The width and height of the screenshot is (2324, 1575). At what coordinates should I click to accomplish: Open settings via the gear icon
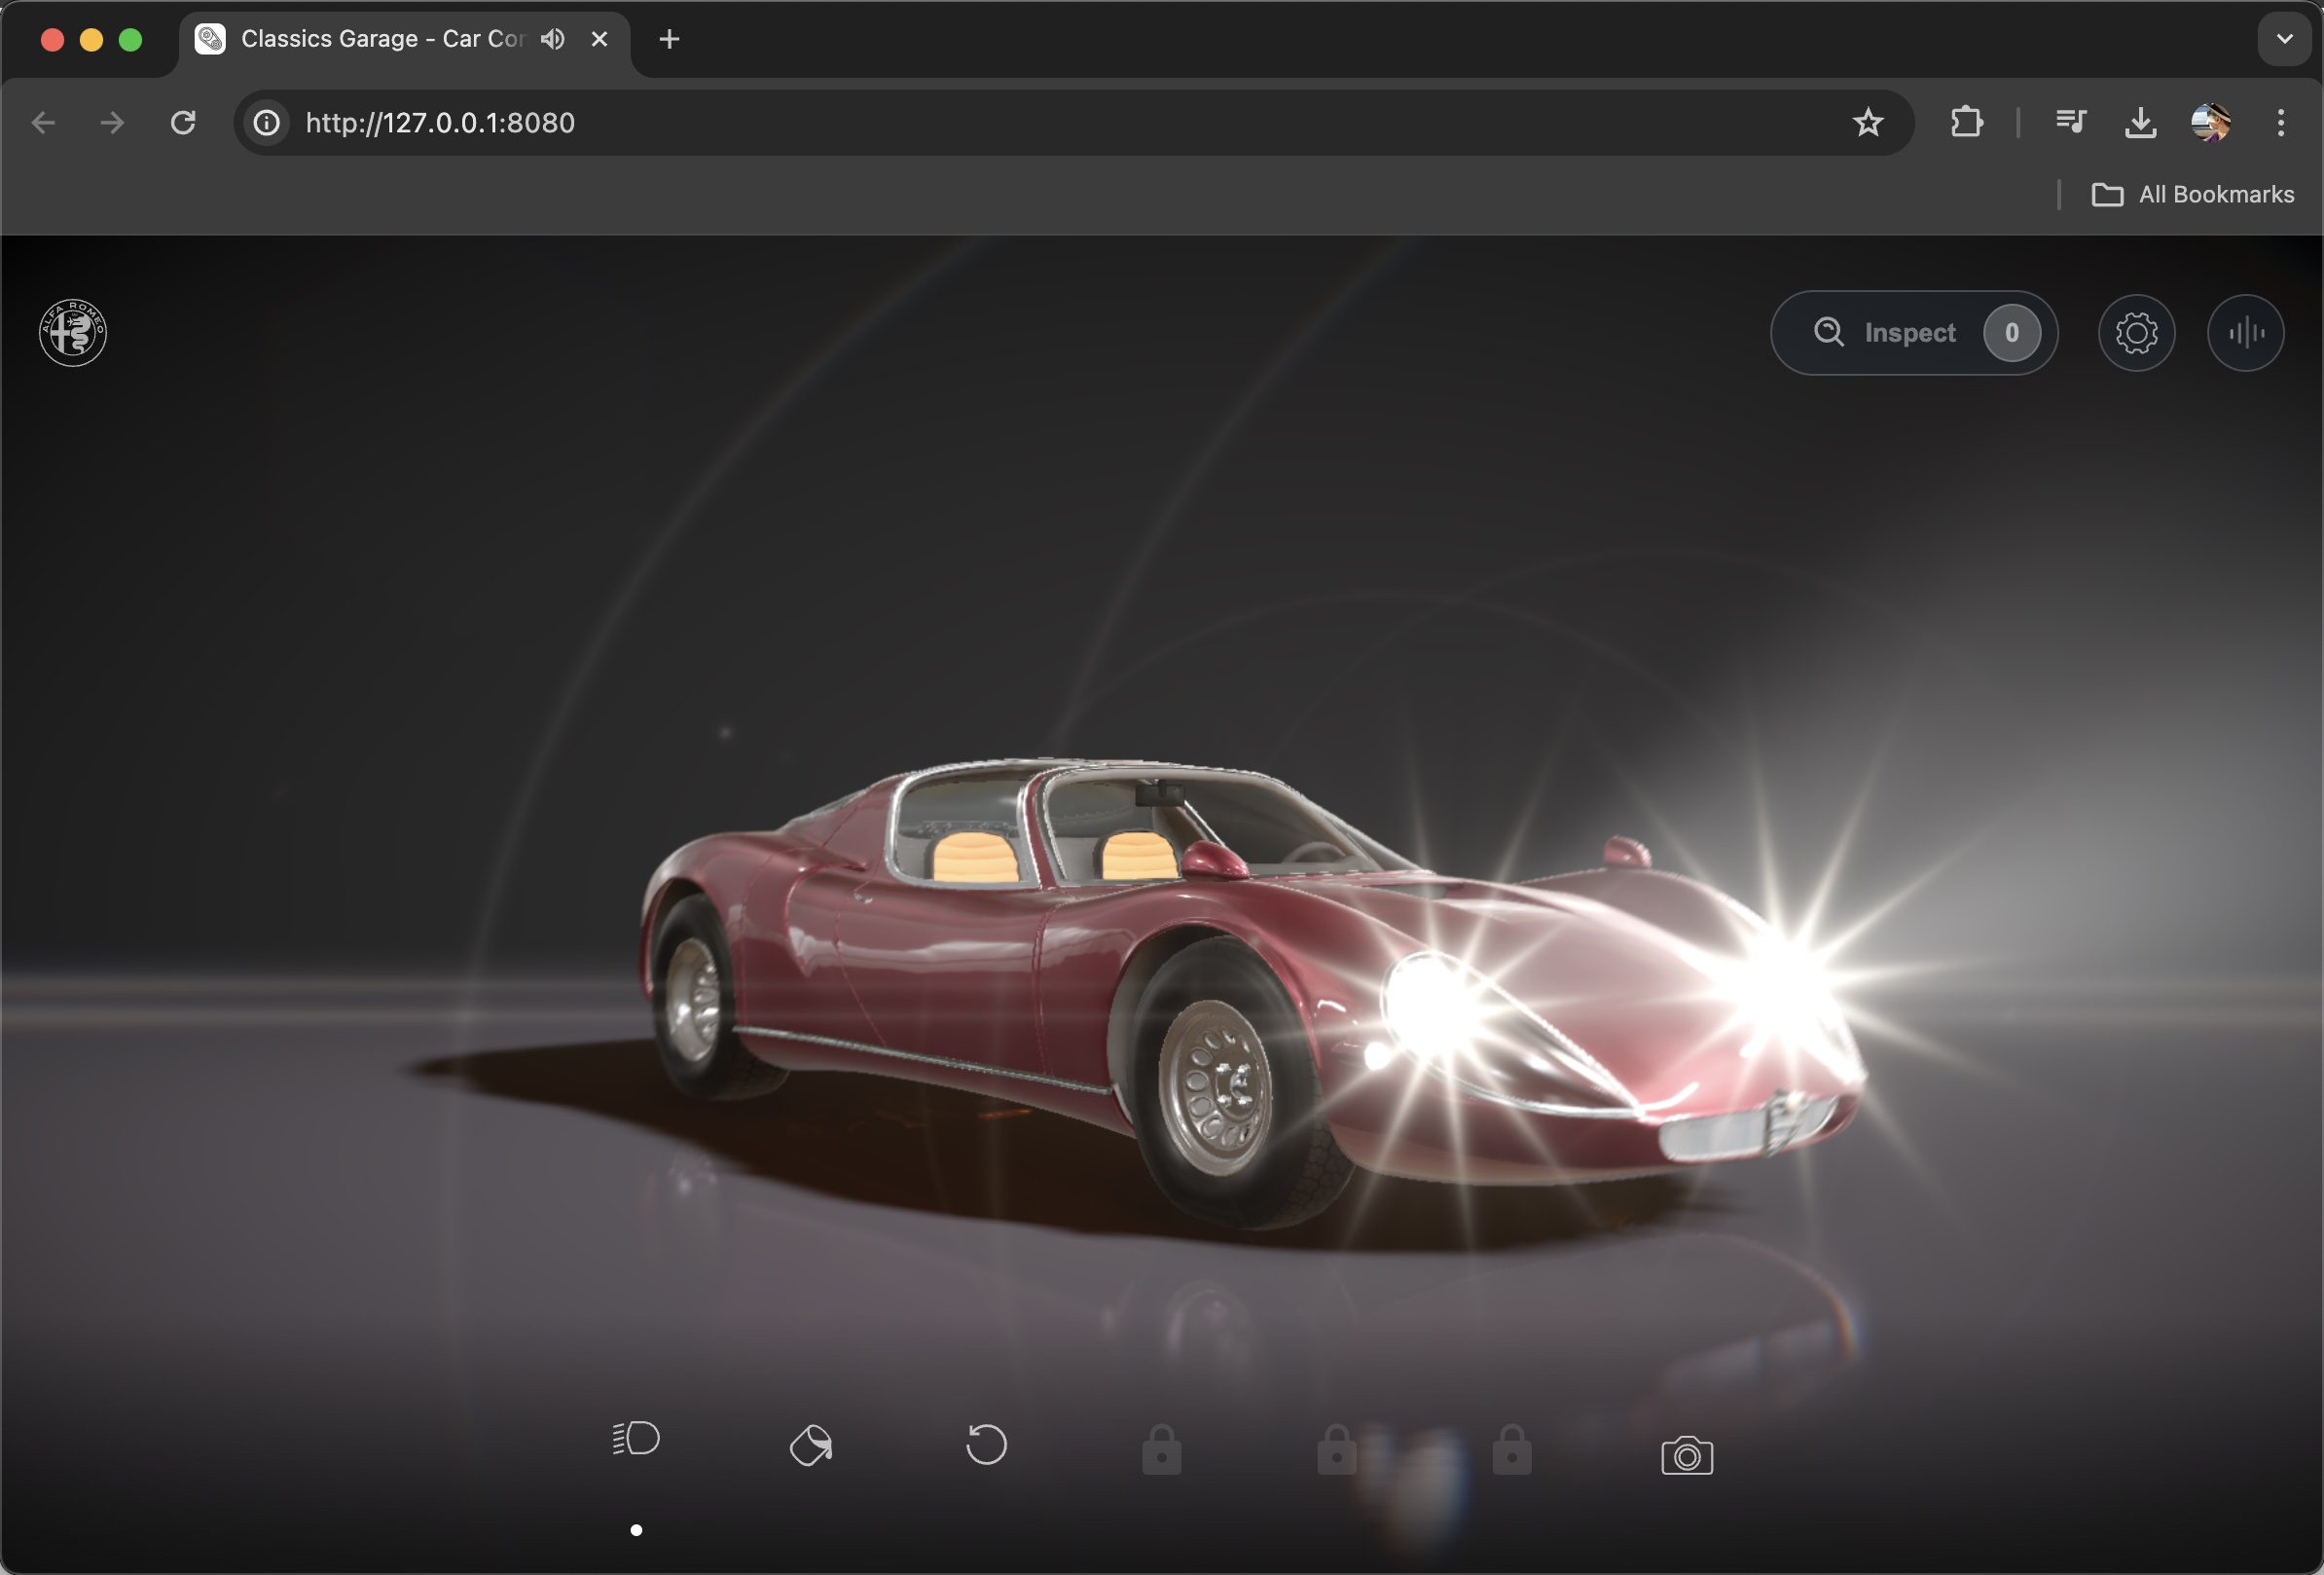point(2136,333)
